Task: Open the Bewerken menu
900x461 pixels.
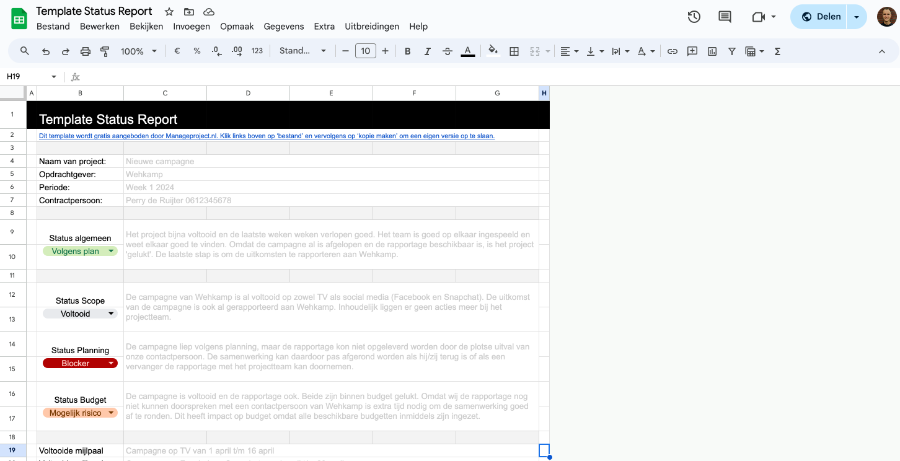Action: [x=99, y=26]
